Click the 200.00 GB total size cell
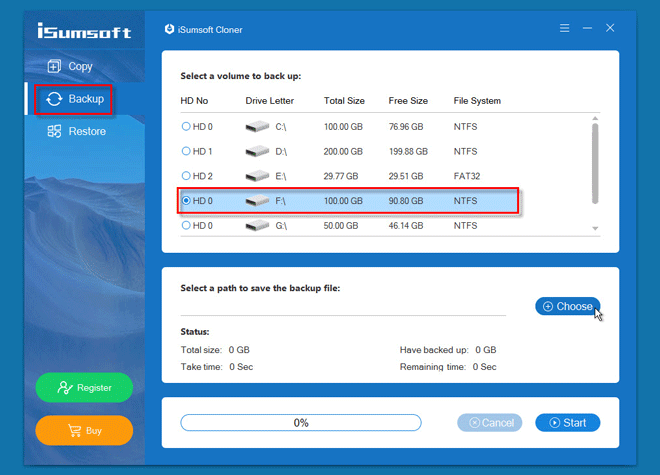 click(x=343, y=151)
